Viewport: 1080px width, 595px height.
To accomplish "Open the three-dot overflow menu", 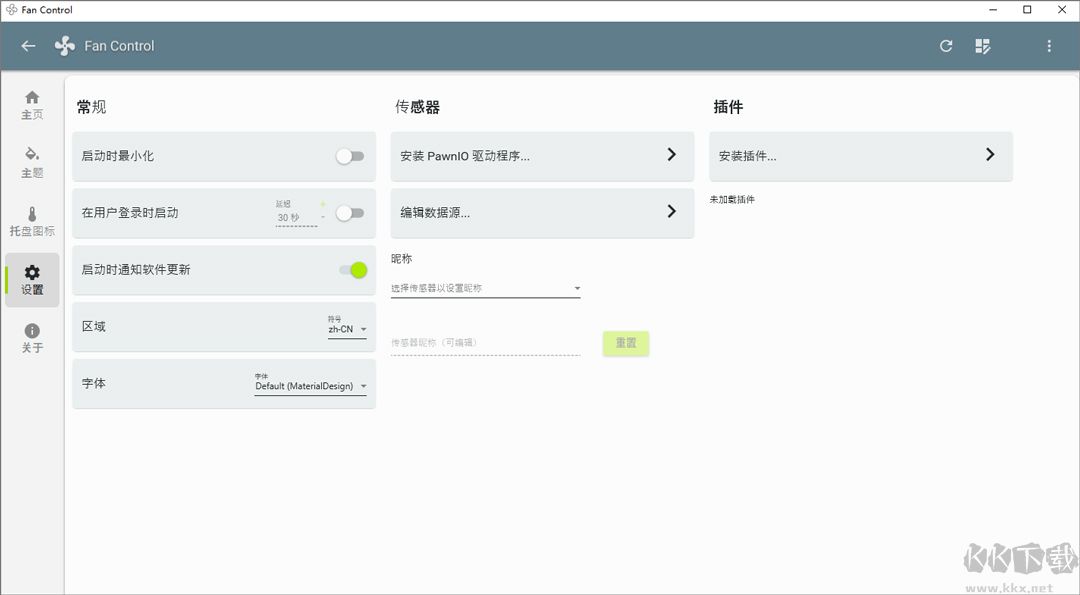I will coord(1049,46).
